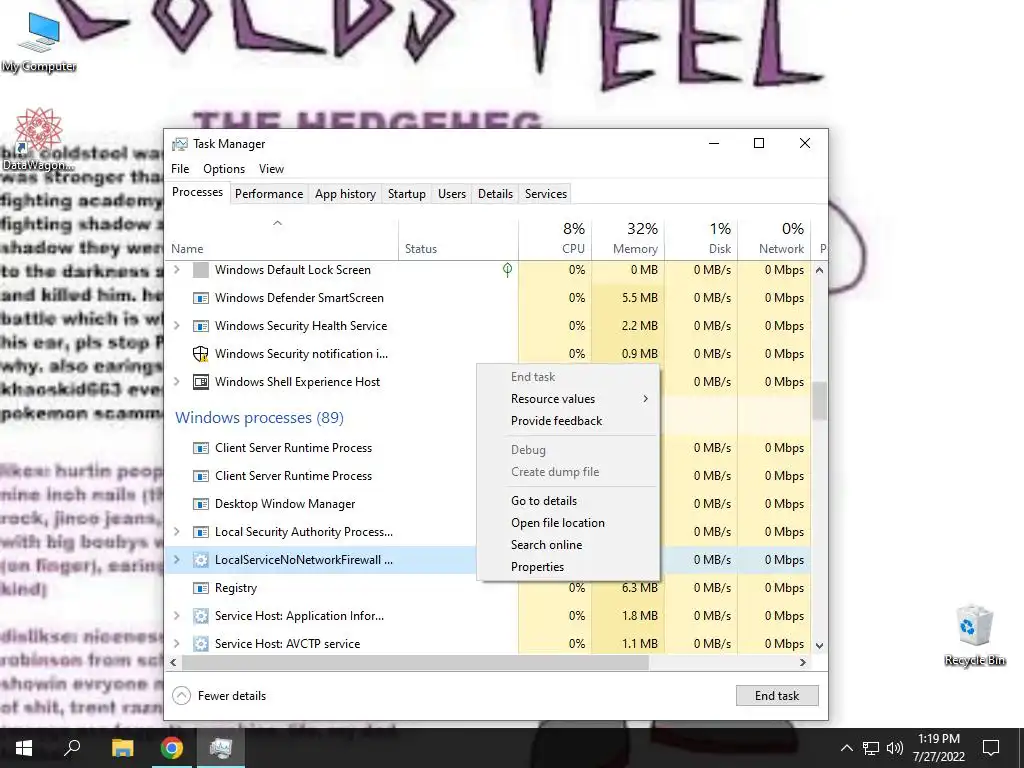Open My Computer desktop icon

[39, 40]
